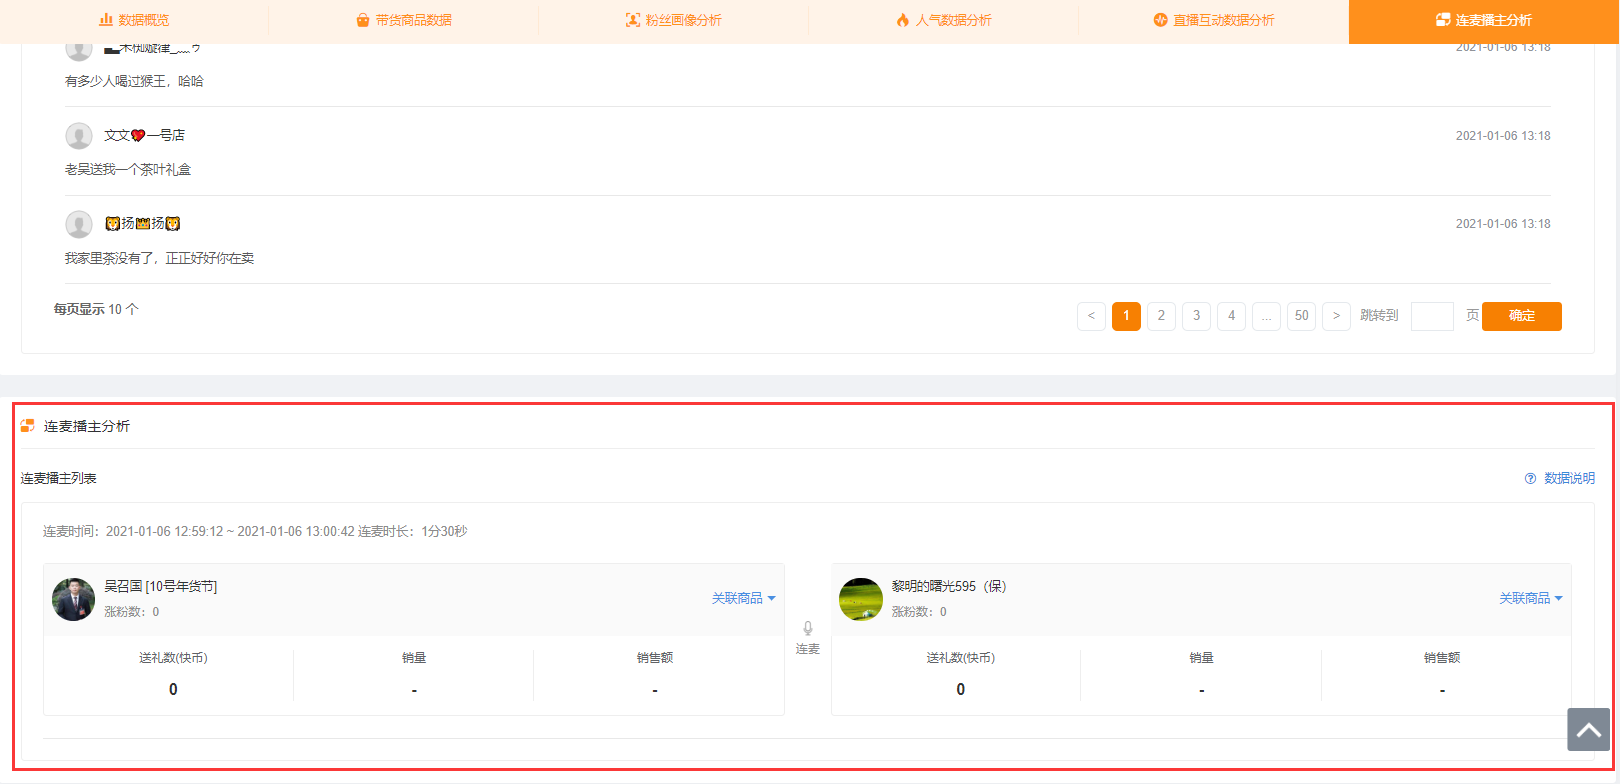Click the 连麦时间 duration line
Image resolution: width=1620 pixels, height=784 pixels.
point(255,532)
